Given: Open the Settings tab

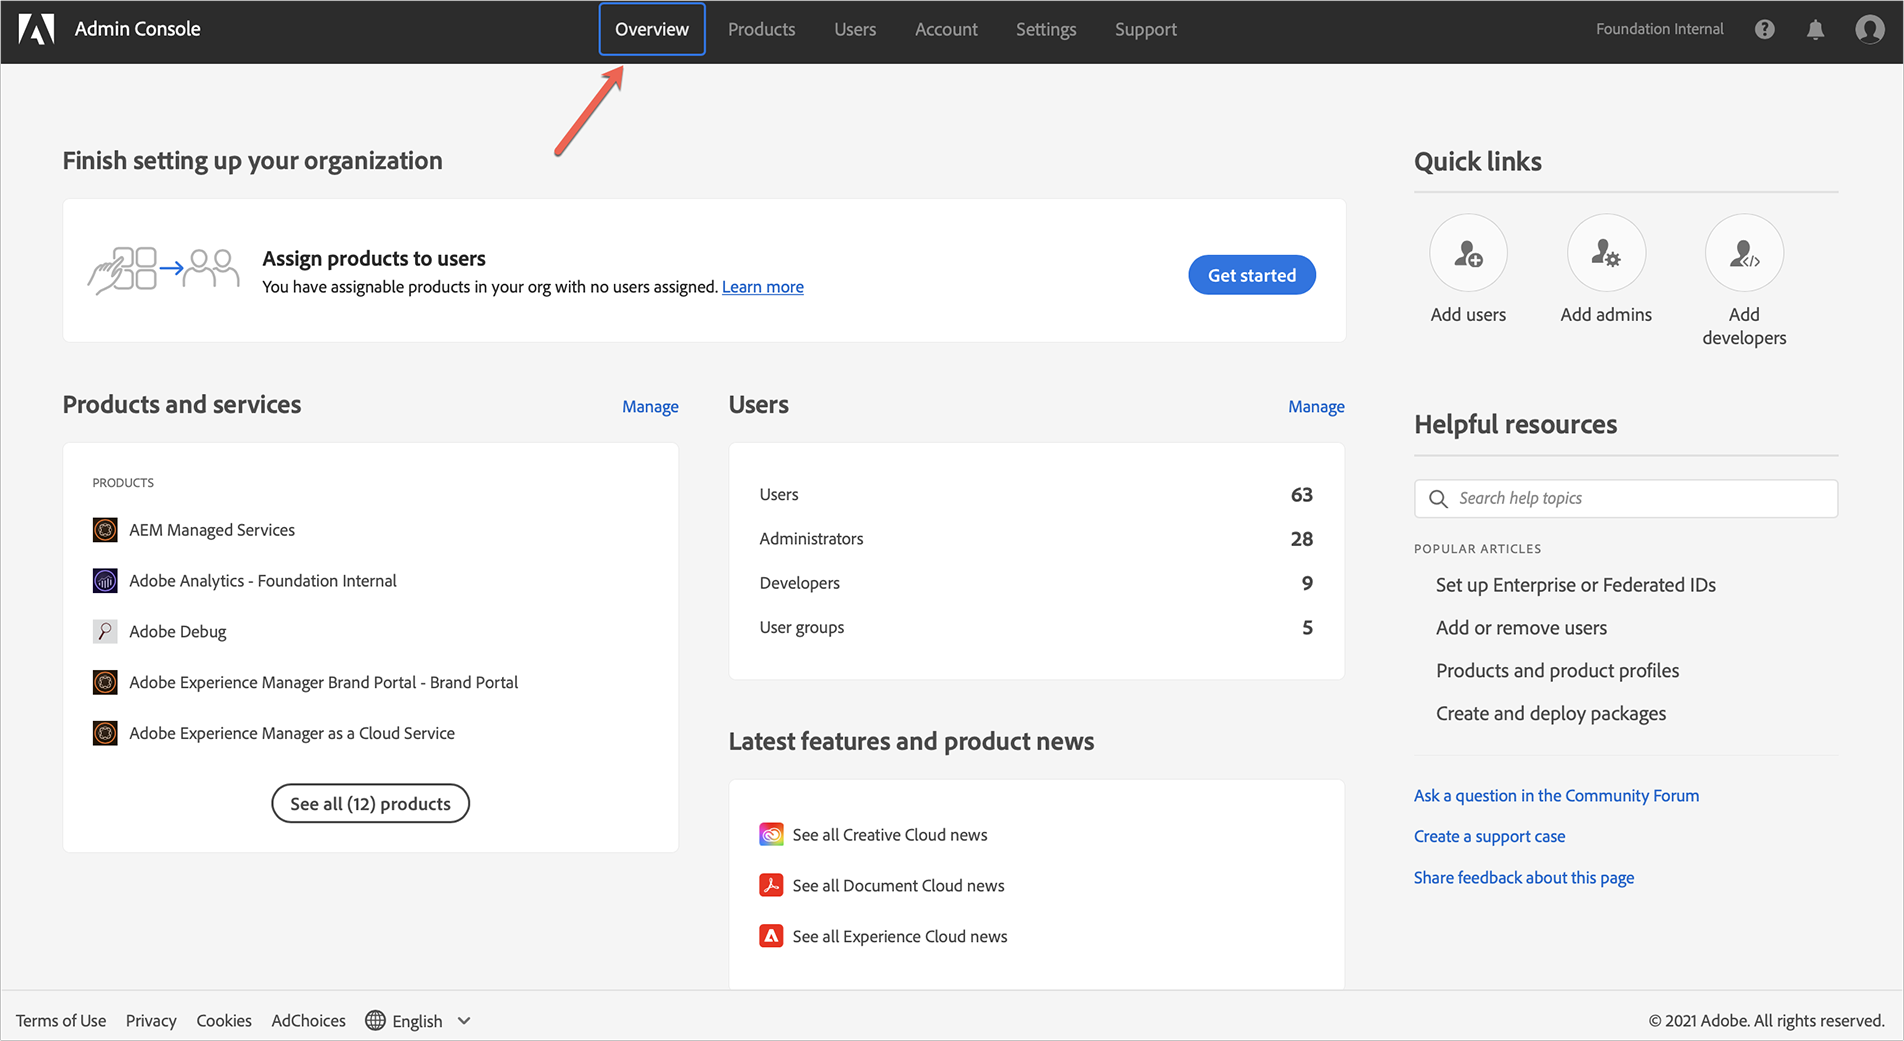Looking at the screenshot, I should point(1046,29).
